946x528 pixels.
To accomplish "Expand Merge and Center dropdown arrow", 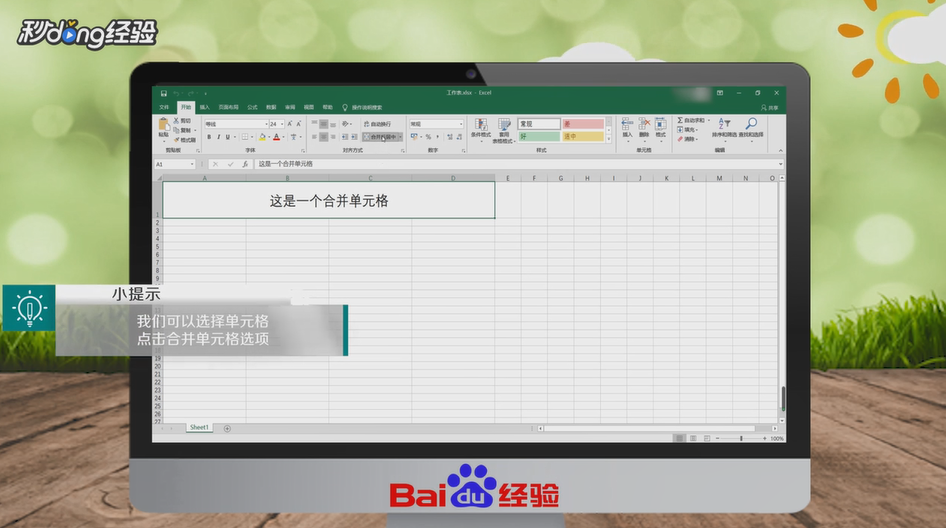I will (401, 137).
